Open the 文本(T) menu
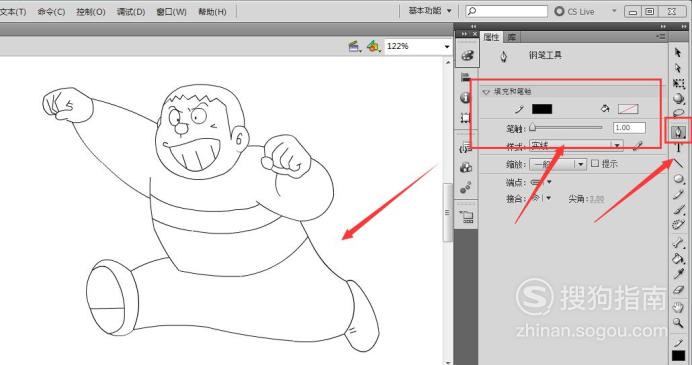 pos(13,12)
